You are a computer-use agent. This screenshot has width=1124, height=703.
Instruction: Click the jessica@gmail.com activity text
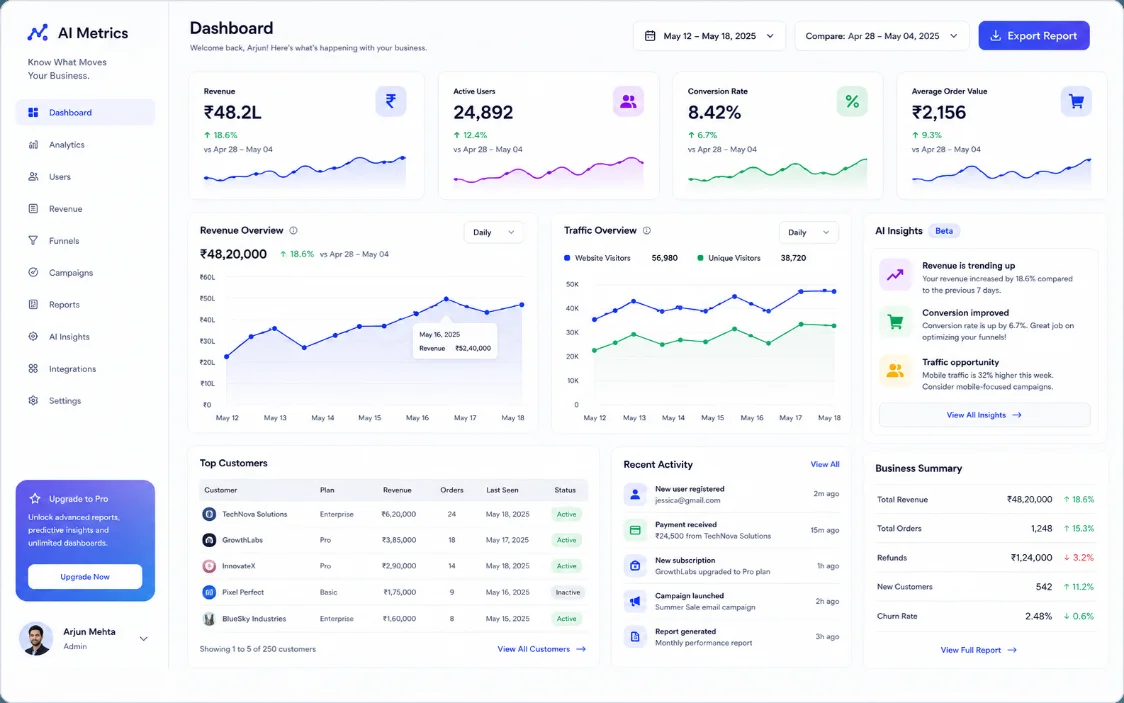click(x=687, y=500)
